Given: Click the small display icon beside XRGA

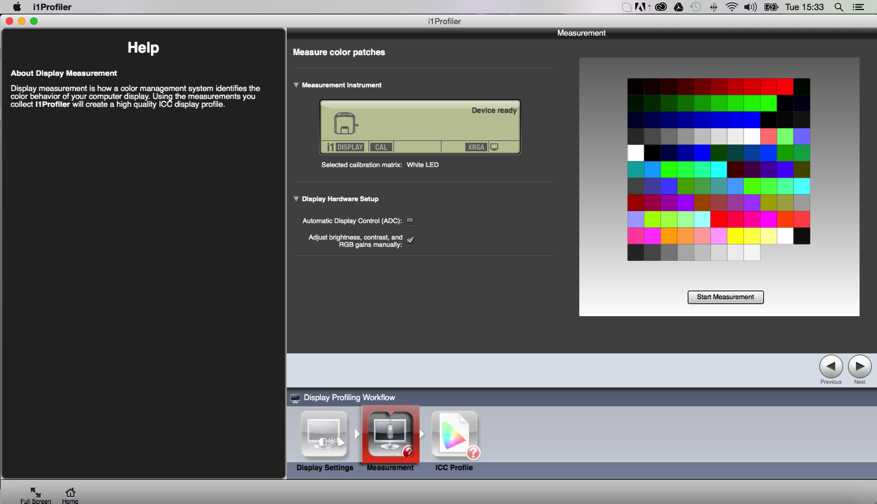Looking at the screenshot, I should pos(494,147).
